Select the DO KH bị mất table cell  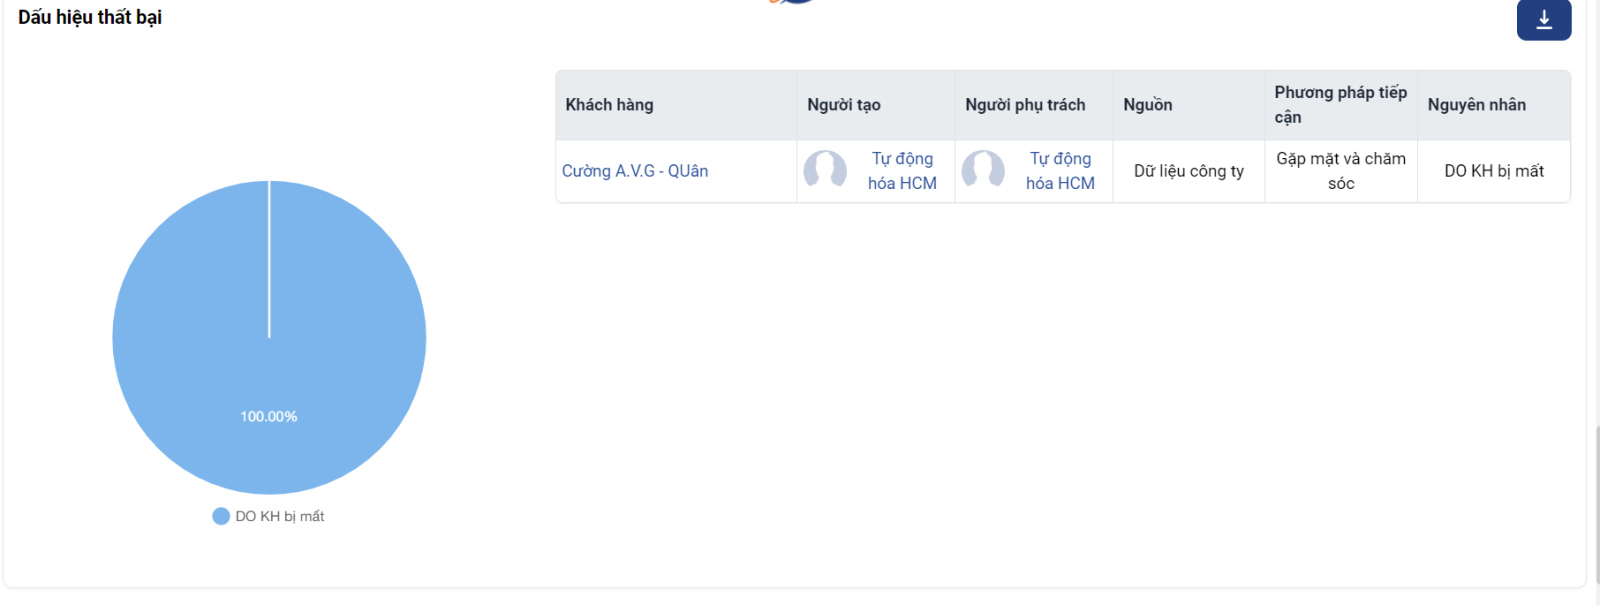tap(1494, 171)
